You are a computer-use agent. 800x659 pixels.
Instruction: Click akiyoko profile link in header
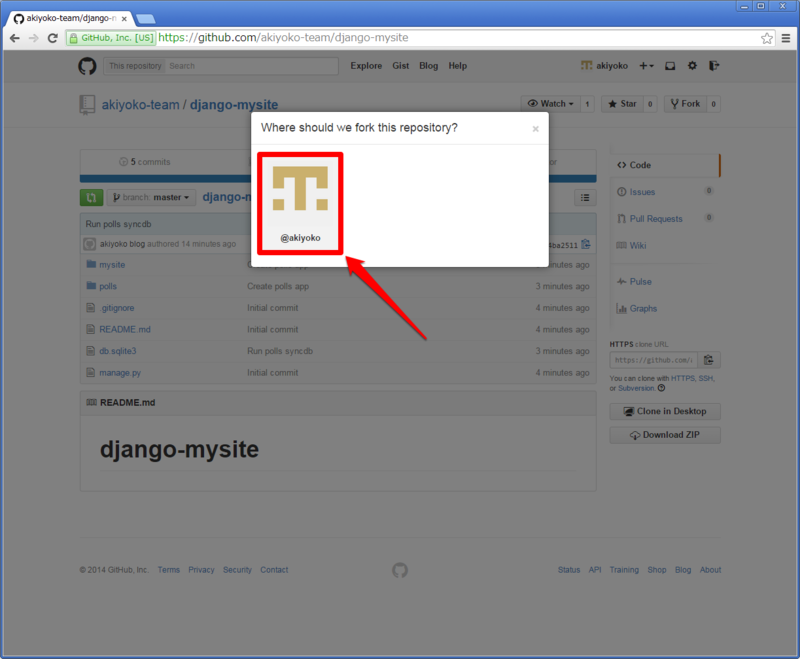click(x=605, y=66)
